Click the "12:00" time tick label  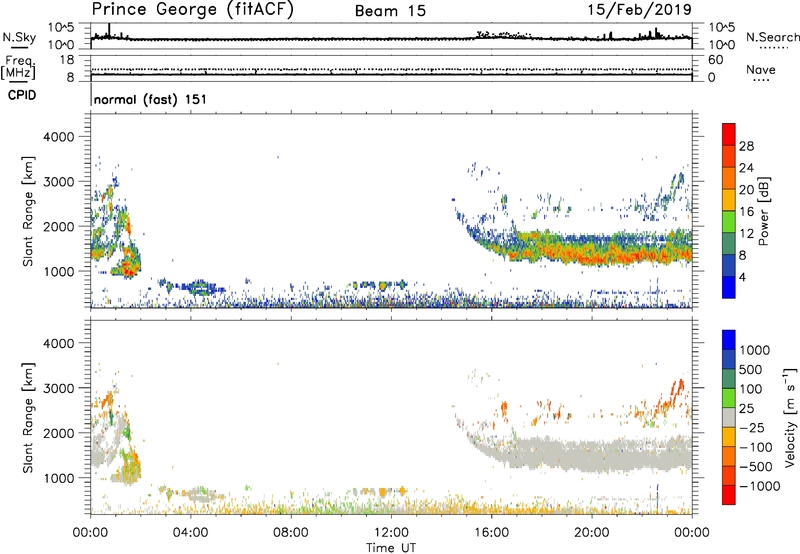(391, 533)
